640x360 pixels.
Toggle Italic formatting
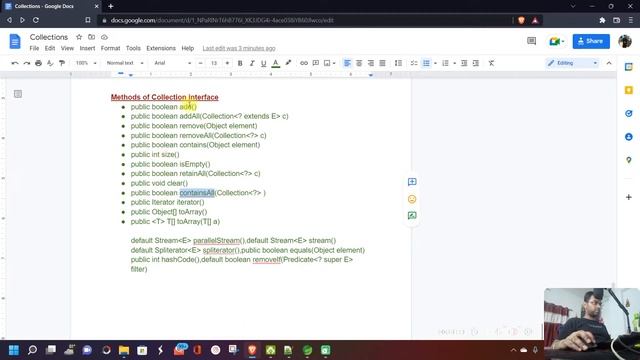(x=252, y=63)
